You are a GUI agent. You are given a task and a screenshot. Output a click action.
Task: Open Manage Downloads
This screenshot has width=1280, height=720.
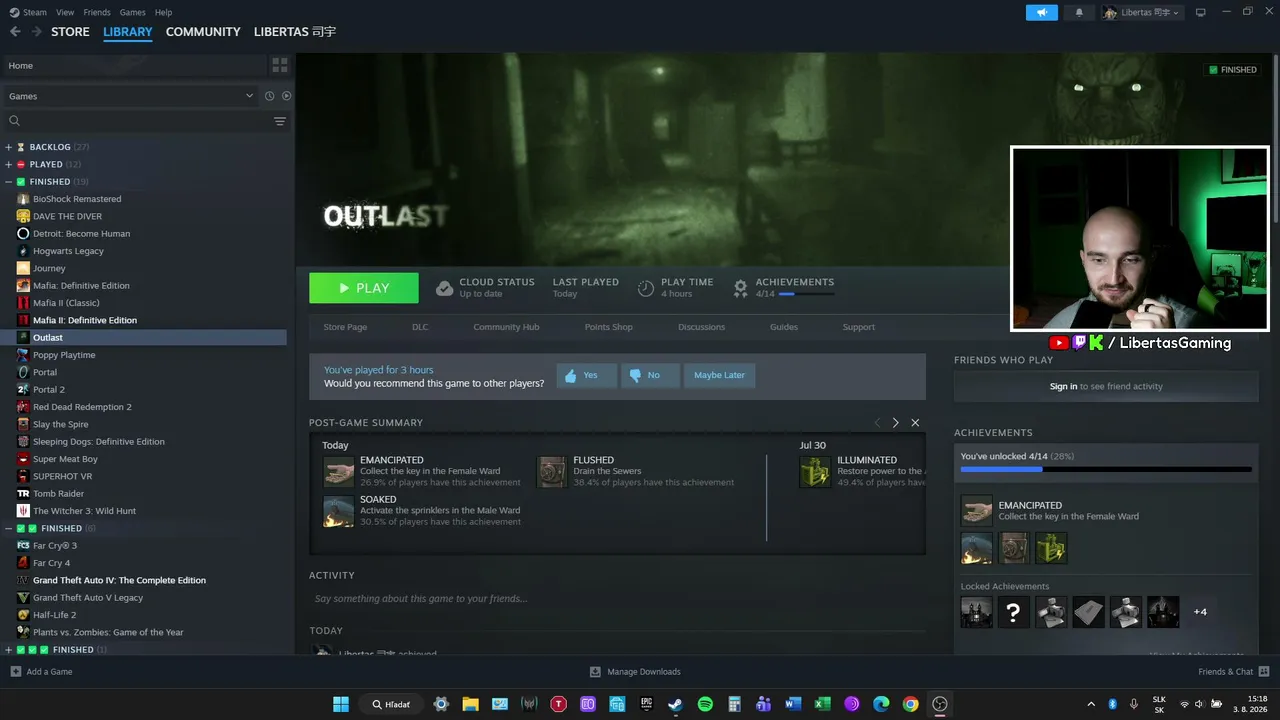tap(635, 671)
